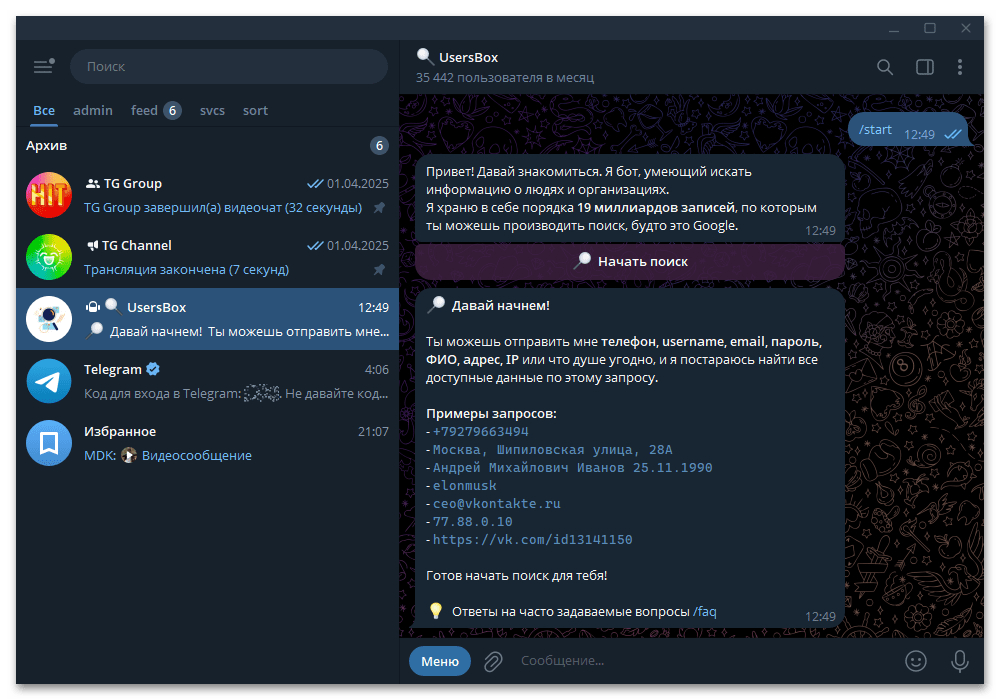The image size is (1000, 700).
Task: Attach a file with the paperclip icon
Action: [493, 661]
